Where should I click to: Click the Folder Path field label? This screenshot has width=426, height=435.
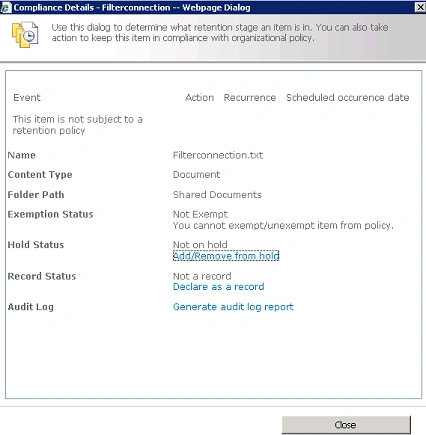pyautogui.click(x=36, y=195)
